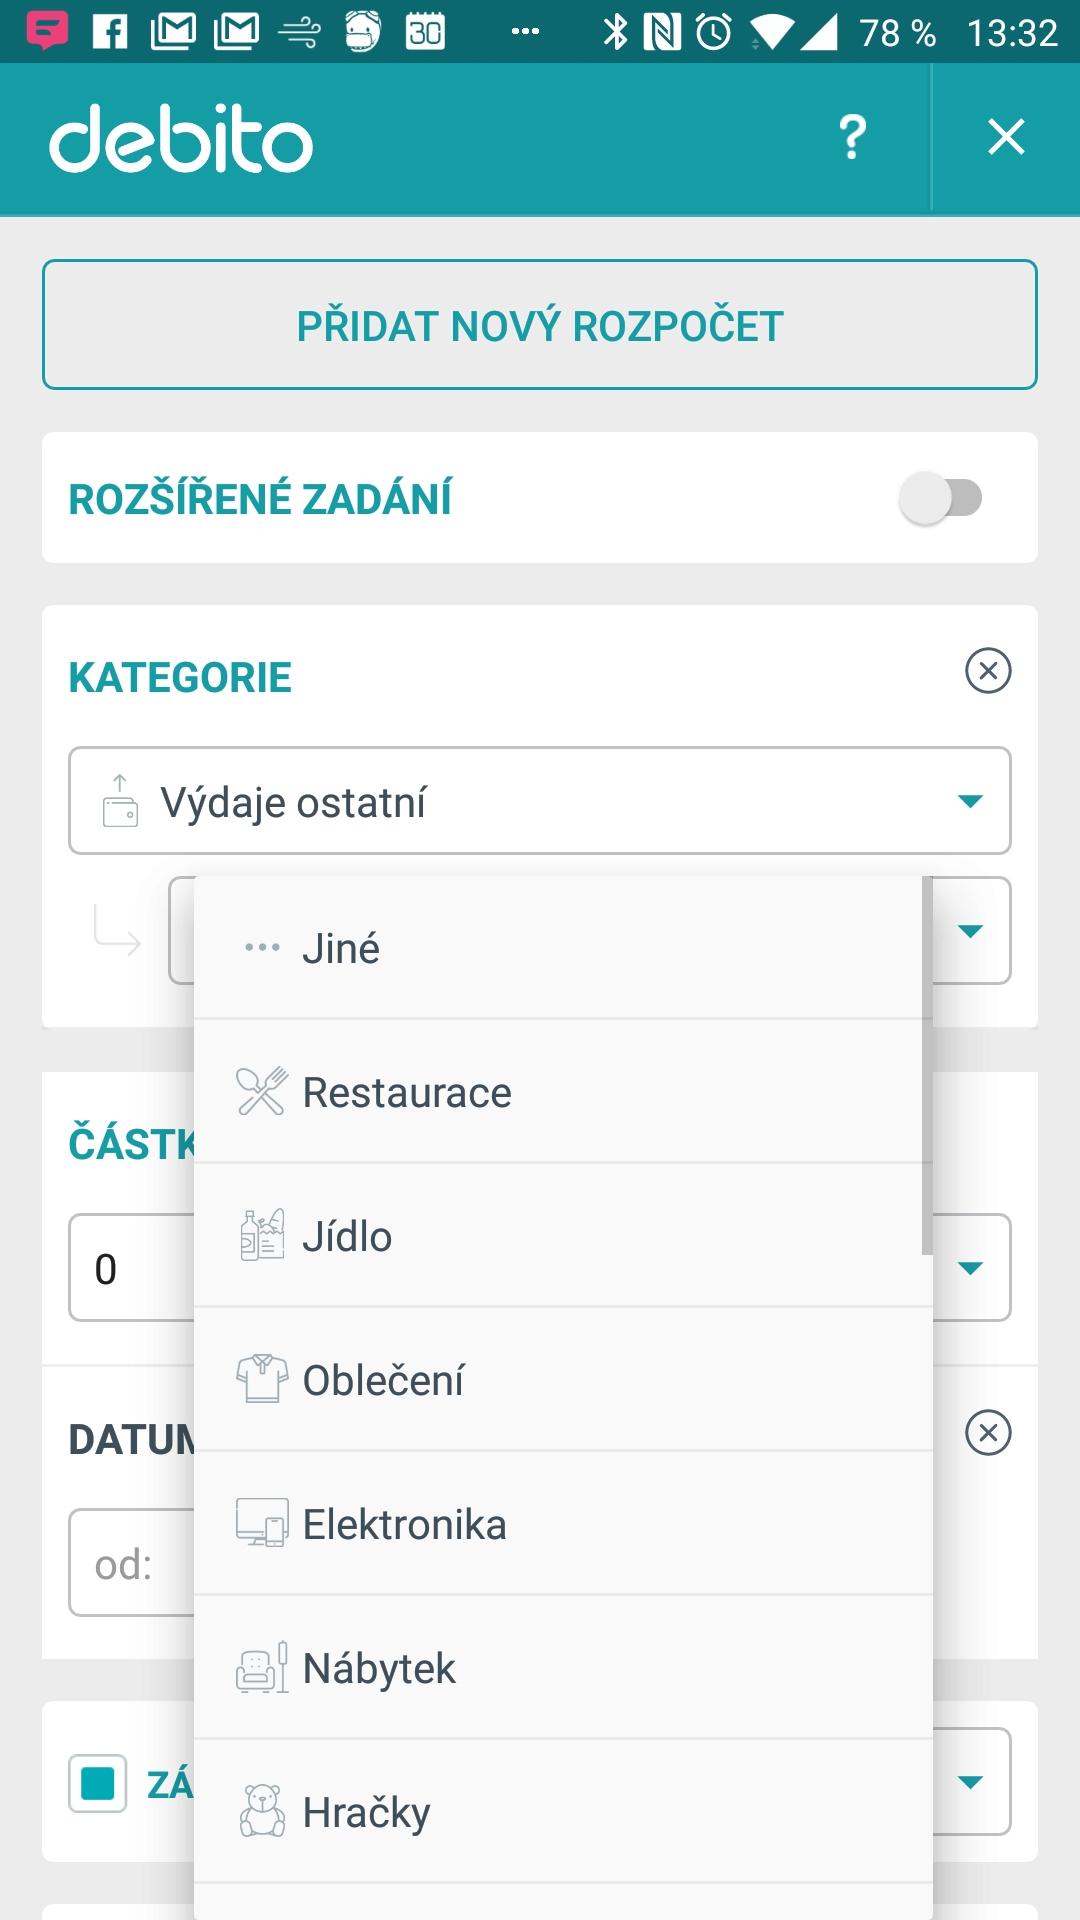Close the budget form with X icon
This screenshot has width=1080, height=1920.
click(1006, 137)
